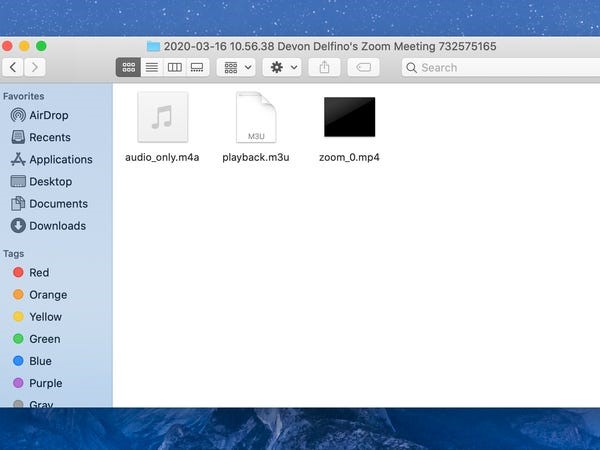Image resolution: width=600 pixels, height=450 pixels.
Task: Click the Favorites sidebar heading
Action: (24, 96)
